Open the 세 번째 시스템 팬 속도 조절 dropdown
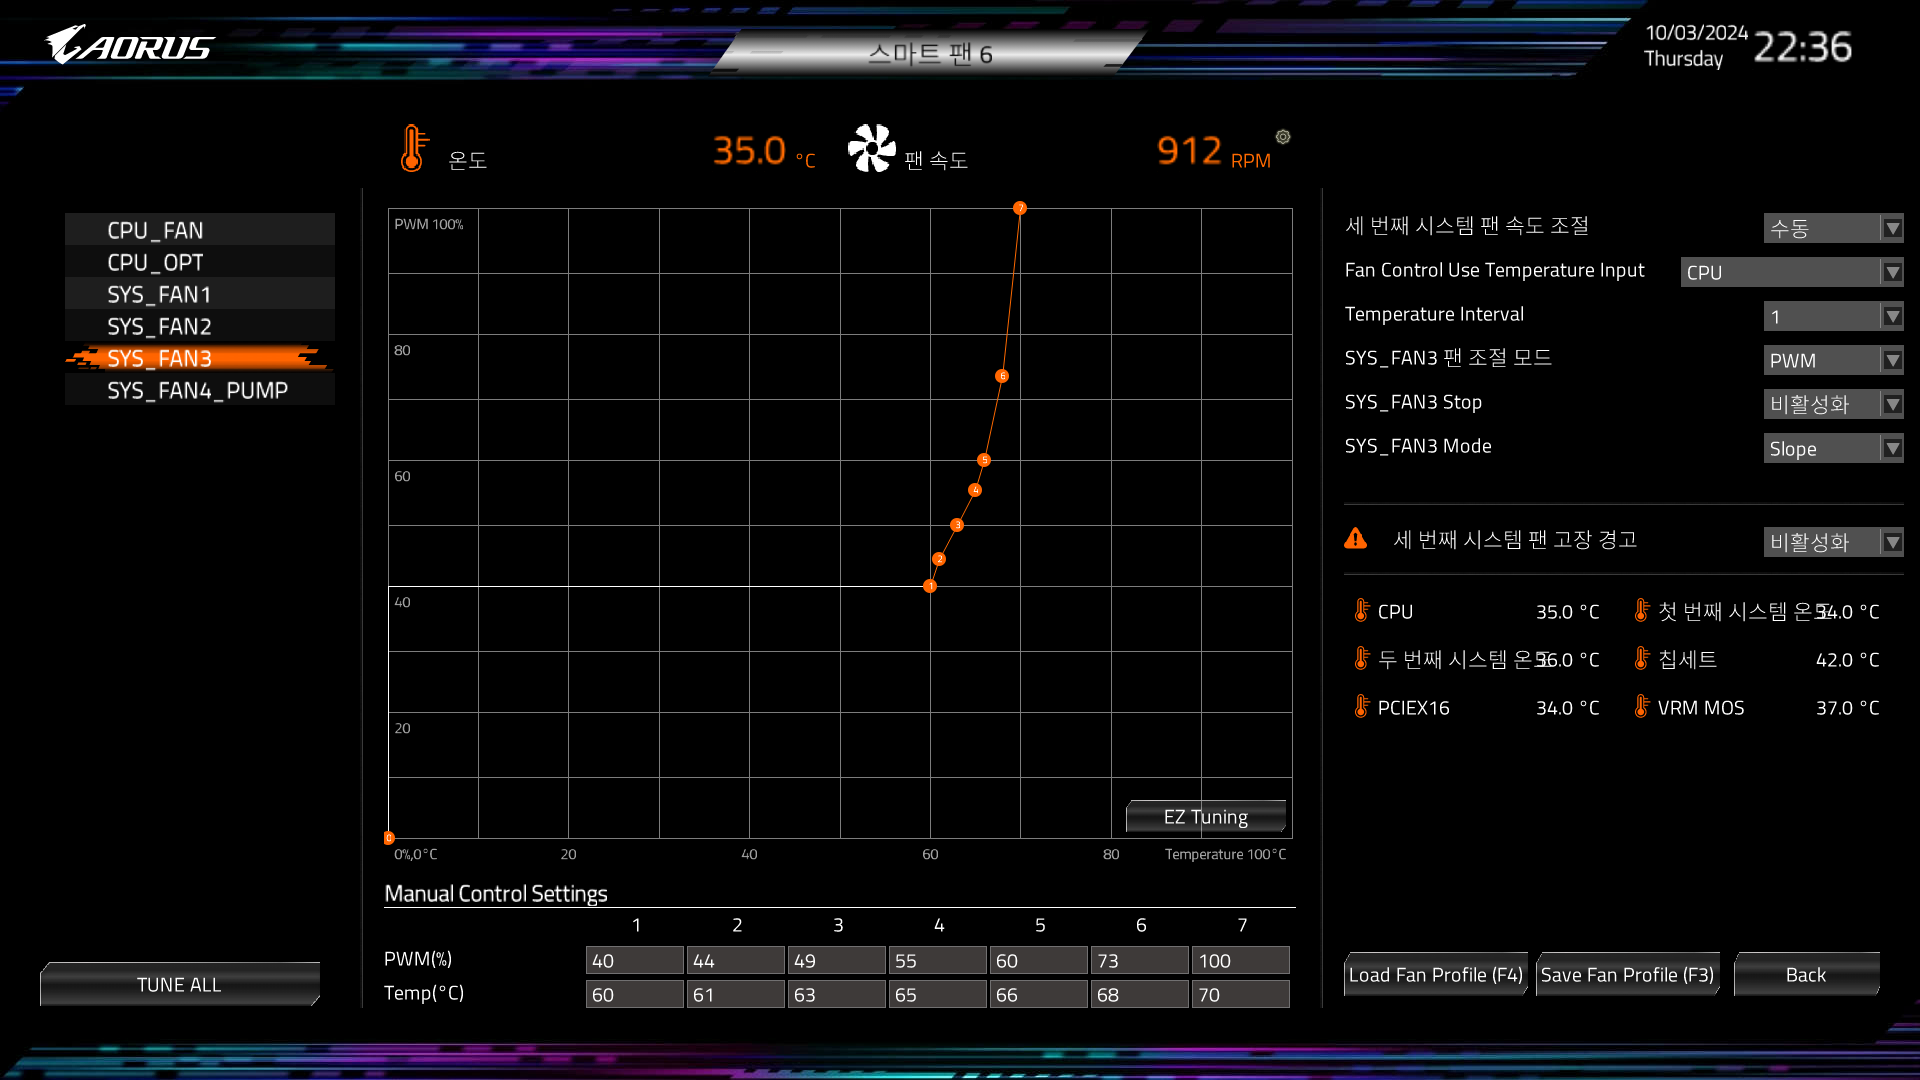This screenshot has width=1920, height=1080. 1833,228
